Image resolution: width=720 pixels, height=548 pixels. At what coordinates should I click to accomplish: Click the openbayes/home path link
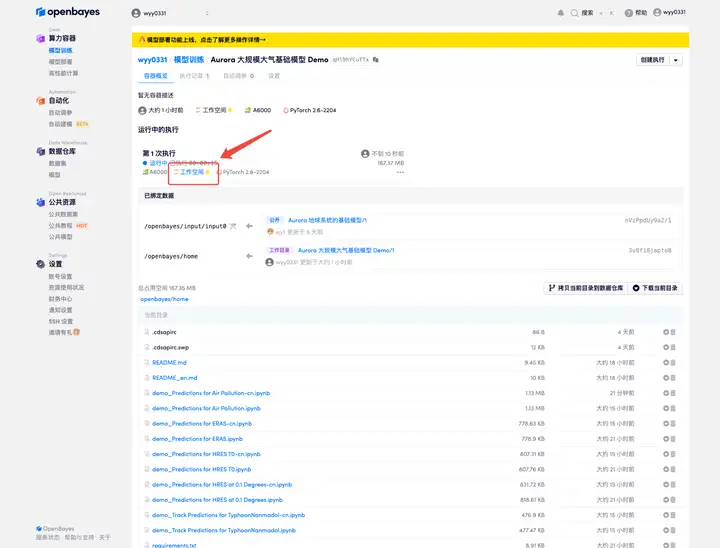tap(164, 299)
